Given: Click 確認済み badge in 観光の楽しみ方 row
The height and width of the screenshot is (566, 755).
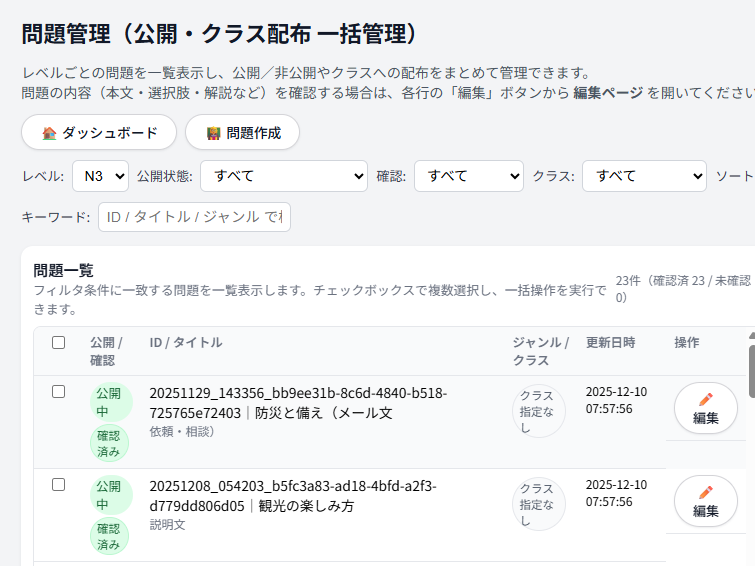Looking at the screenshot, I should pyautogui.click(x=109, y=537).
